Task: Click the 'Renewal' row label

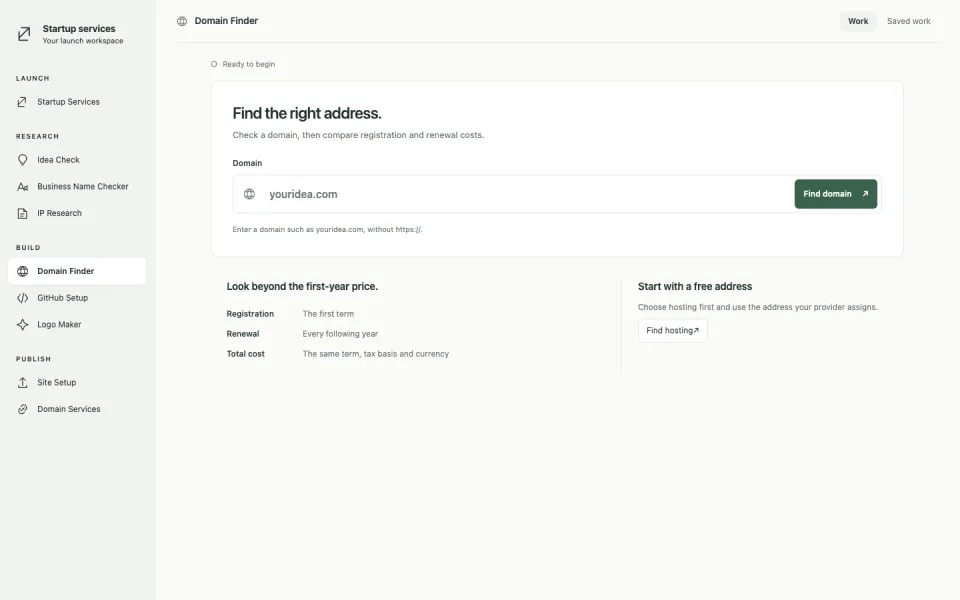Action: [x=243, y=334]
